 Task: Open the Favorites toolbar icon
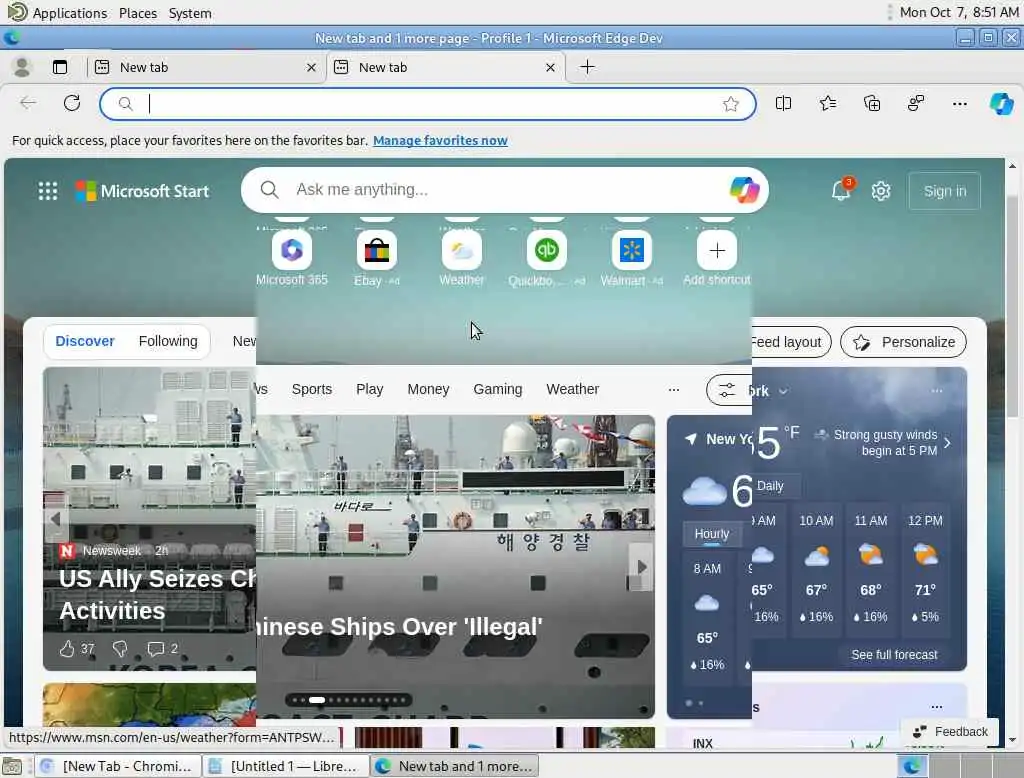coord(827,103)
